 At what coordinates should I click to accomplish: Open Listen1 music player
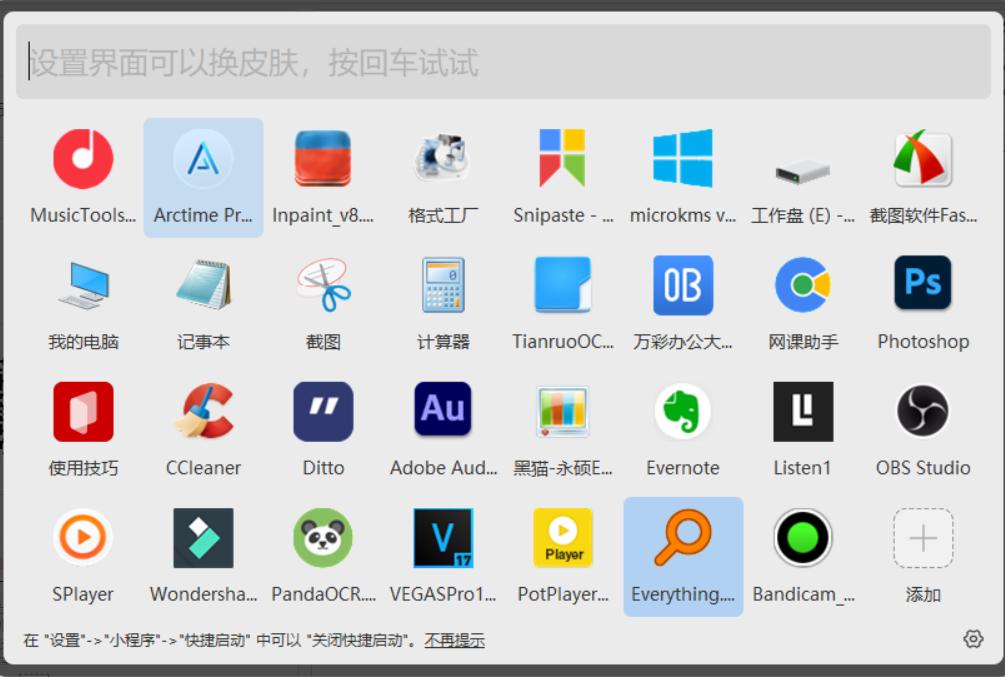[802, 423]
